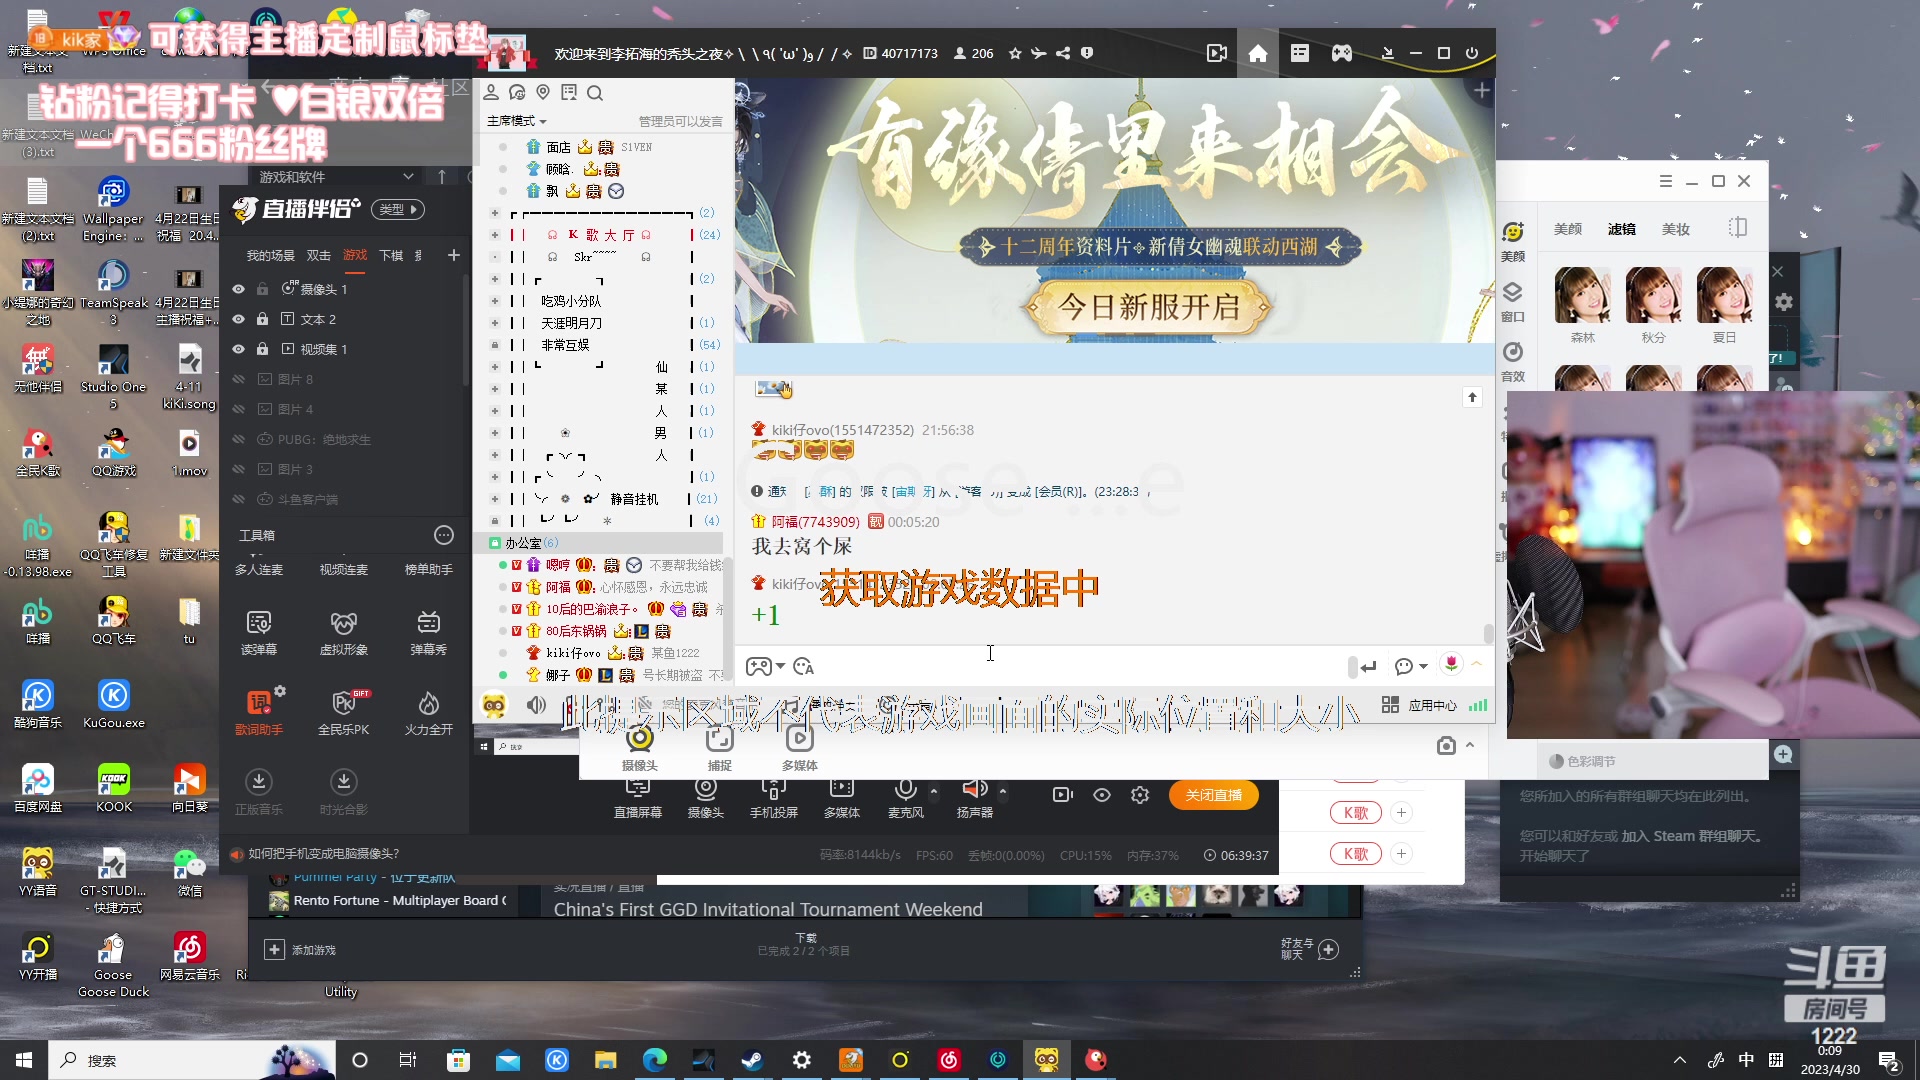Add a new scene with plus button
This screenshot has width=1920, height=1080.
(x=454, y=256)
